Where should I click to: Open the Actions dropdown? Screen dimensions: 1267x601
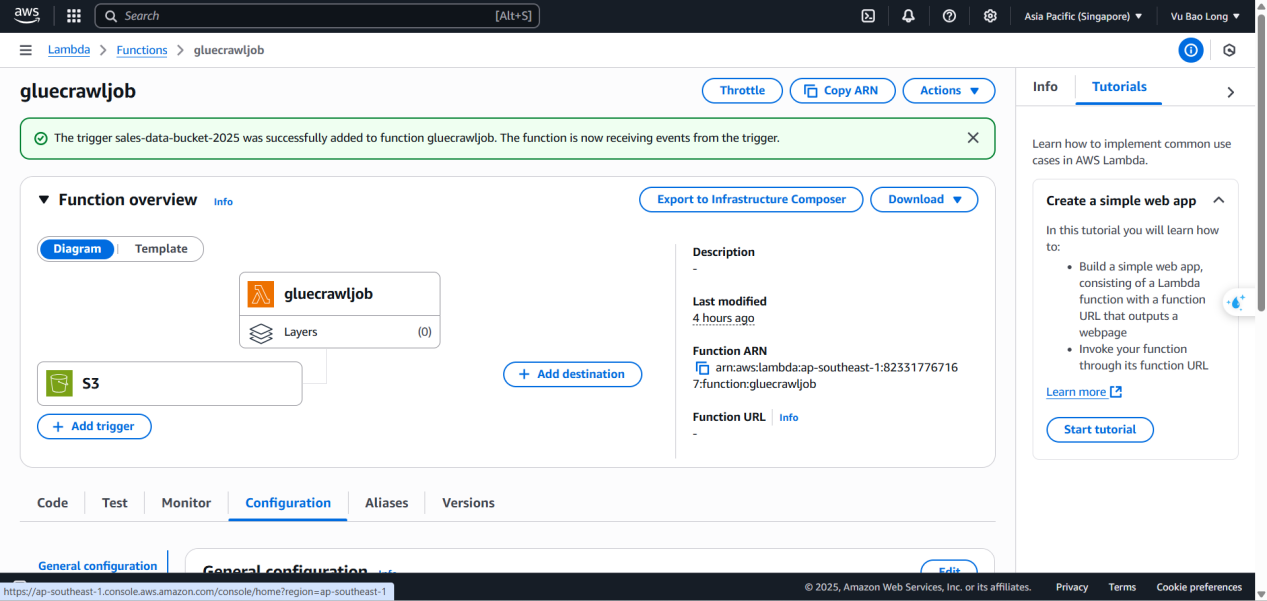coord(949,90)
